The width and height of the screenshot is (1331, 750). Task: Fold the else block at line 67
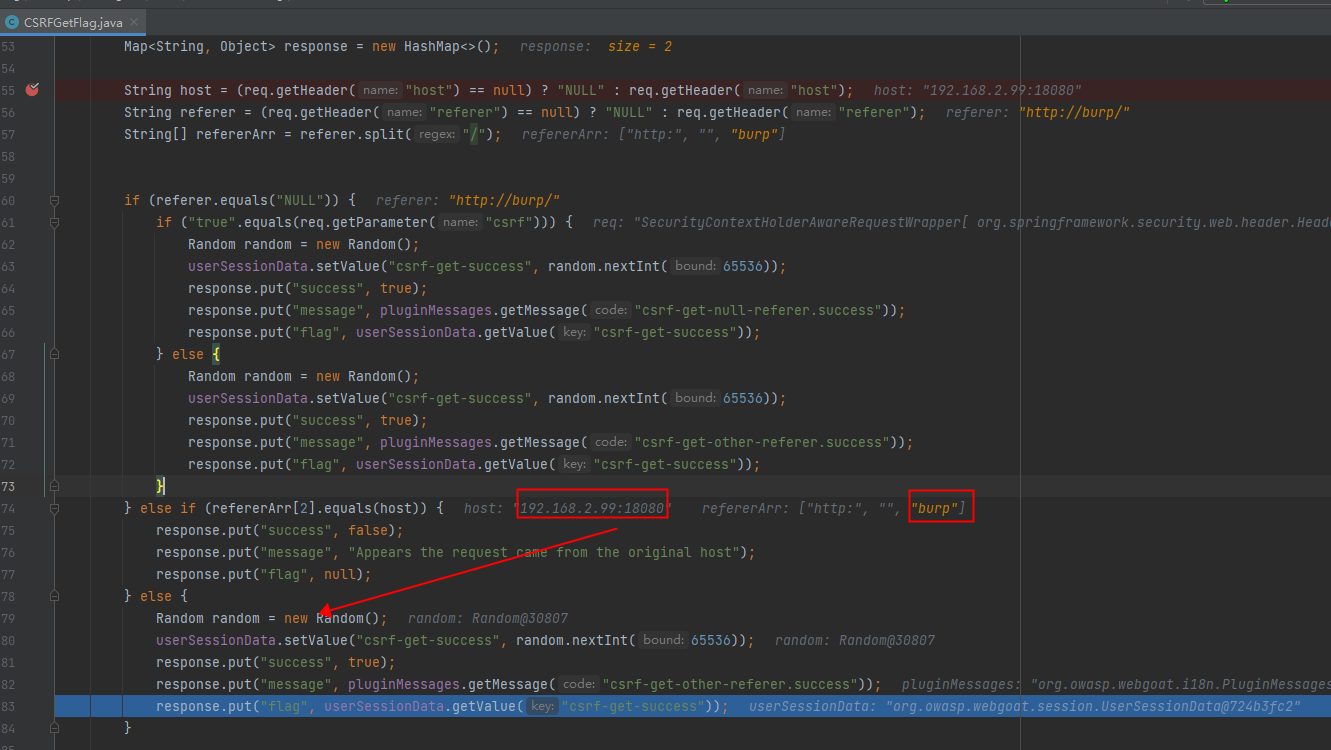55,354
